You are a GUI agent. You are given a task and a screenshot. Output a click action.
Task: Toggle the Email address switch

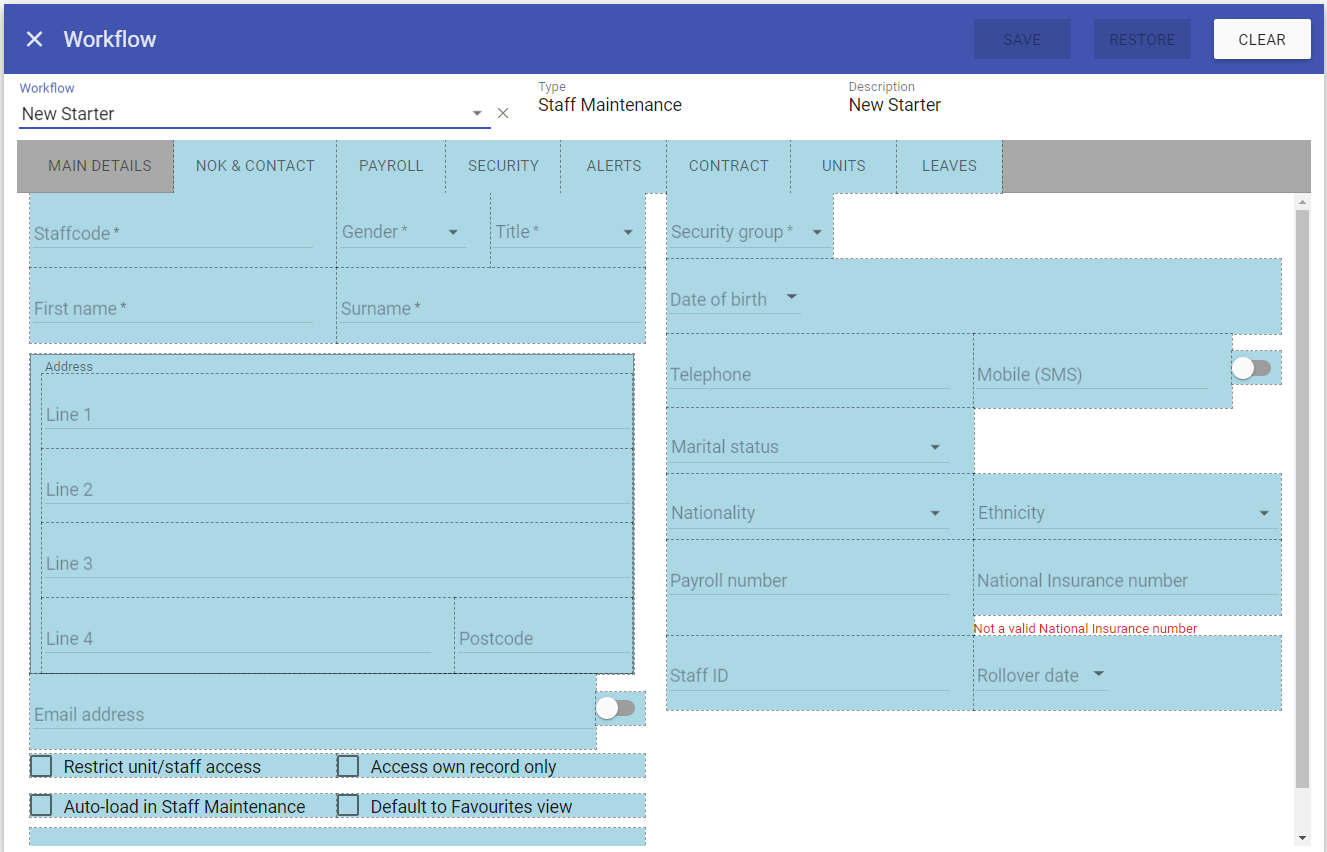[x=615, y=708]
